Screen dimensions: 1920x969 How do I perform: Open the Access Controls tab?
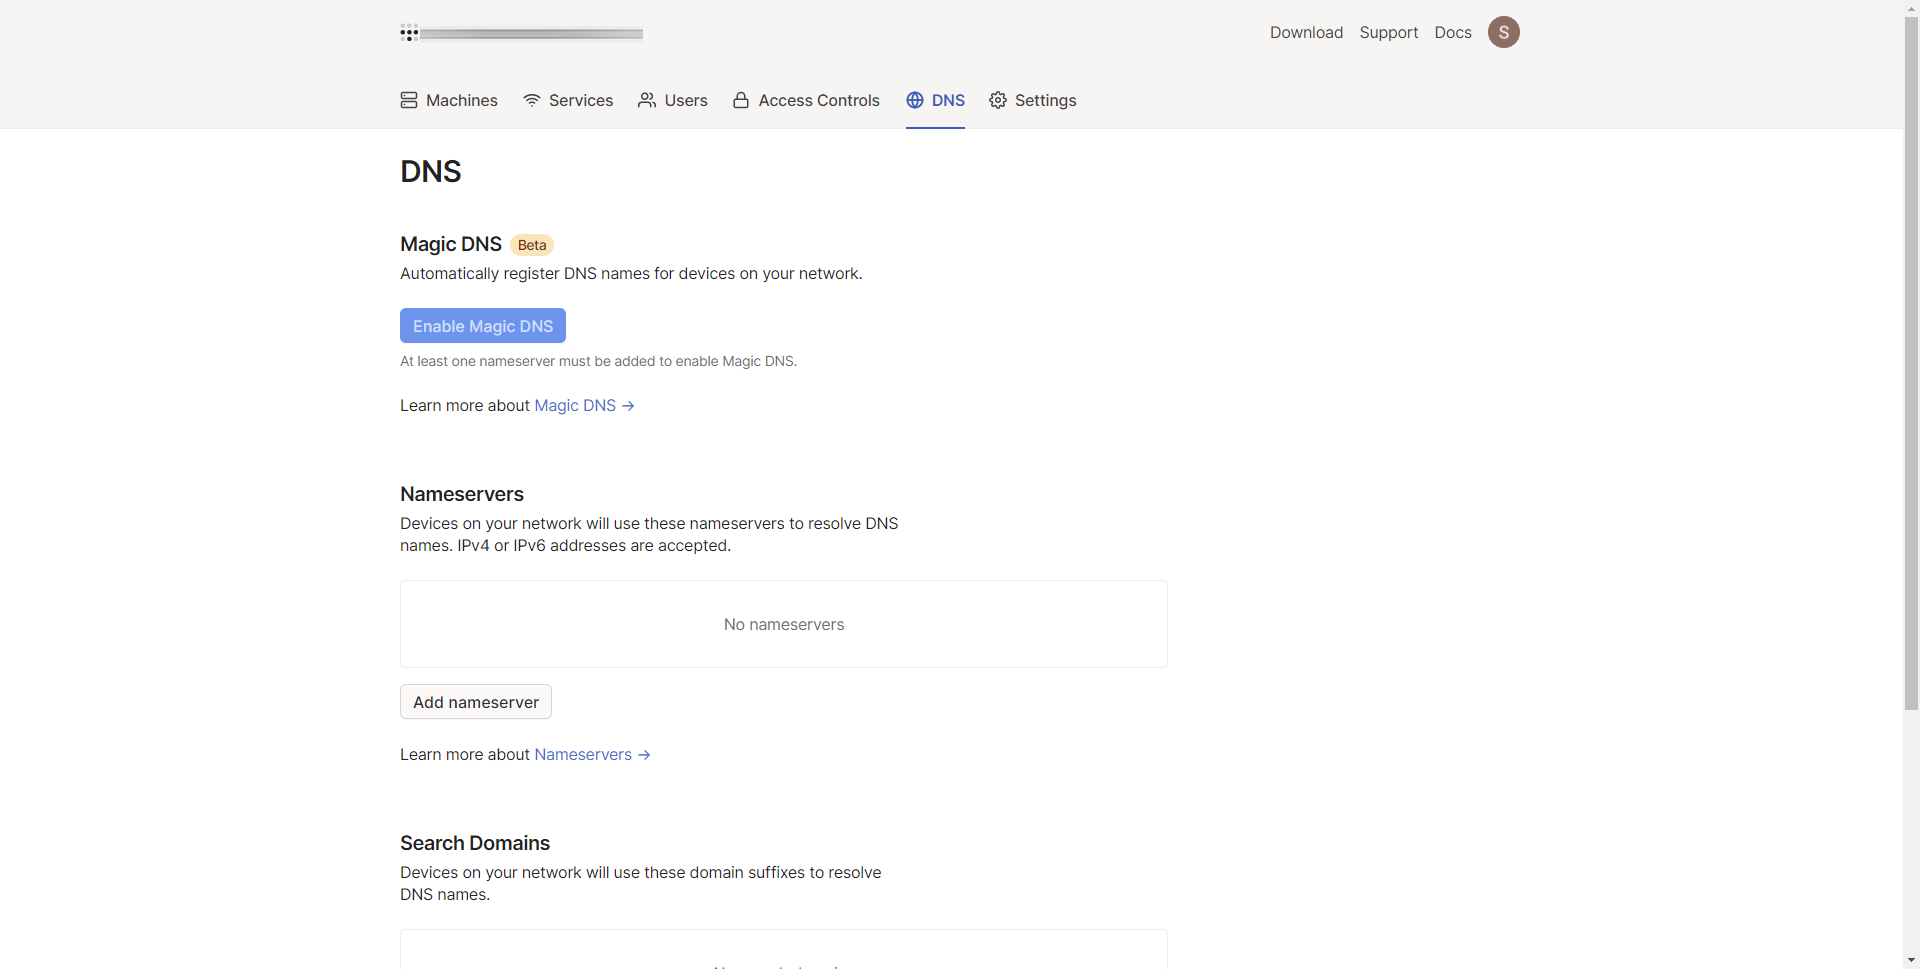tap(818, 100)
